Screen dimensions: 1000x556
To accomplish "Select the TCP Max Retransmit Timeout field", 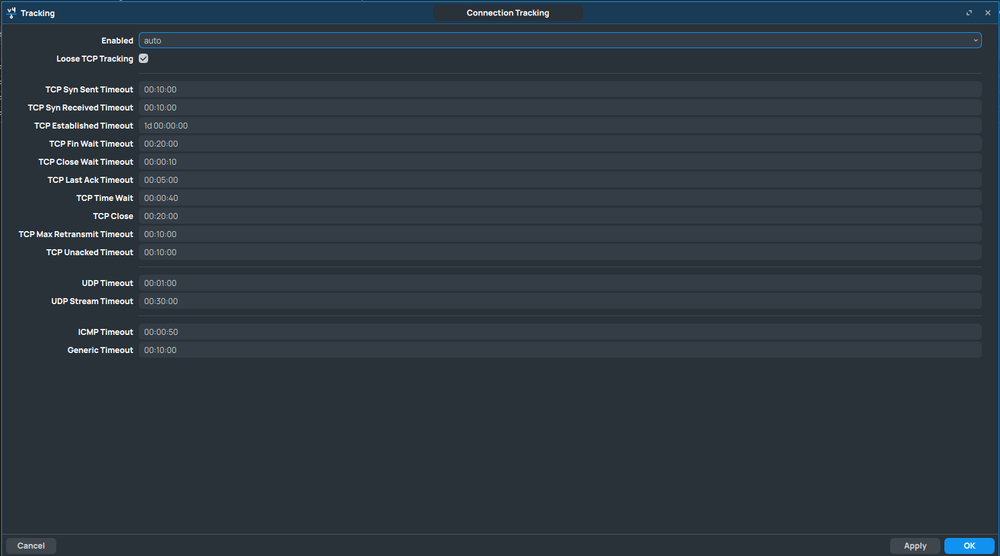I will 559,234.
